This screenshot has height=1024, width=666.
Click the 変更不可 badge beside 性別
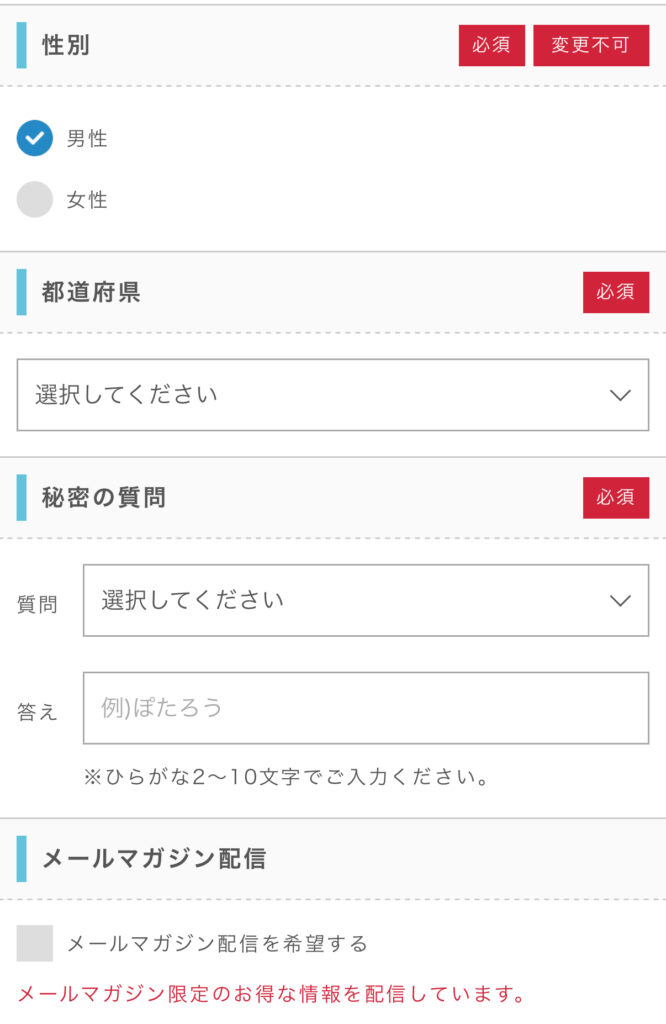point(591,45)
